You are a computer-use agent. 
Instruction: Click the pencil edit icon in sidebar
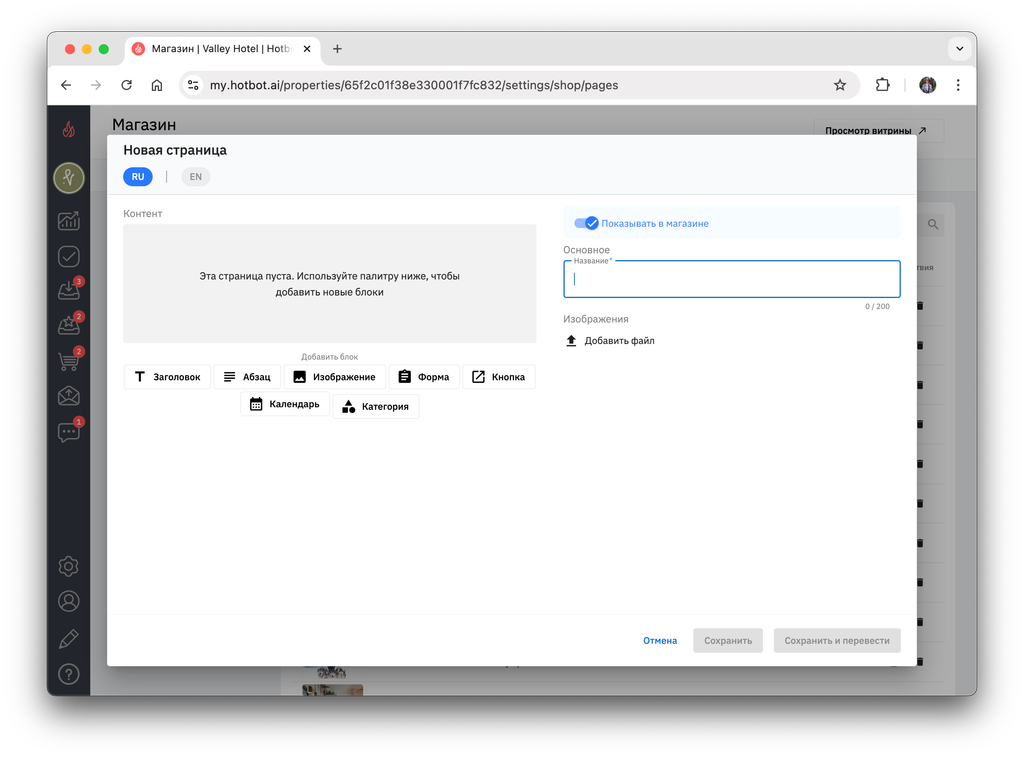click(69, 639)
